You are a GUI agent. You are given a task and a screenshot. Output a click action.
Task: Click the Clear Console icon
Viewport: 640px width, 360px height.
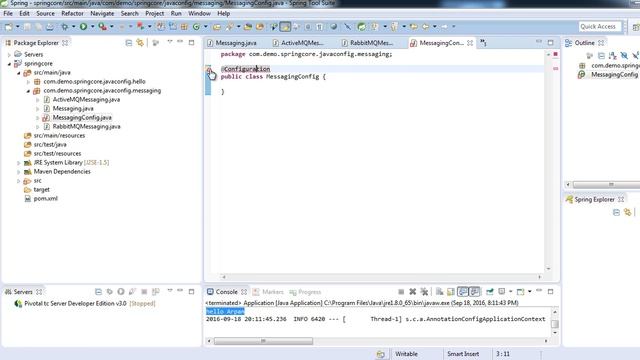439,291
